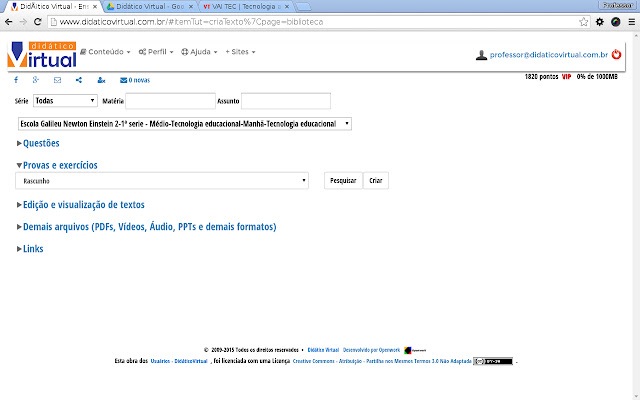Open the Didático Virtual footer link
The height and width of the screenshot is (400, 640).
click(x=323, y=350)
